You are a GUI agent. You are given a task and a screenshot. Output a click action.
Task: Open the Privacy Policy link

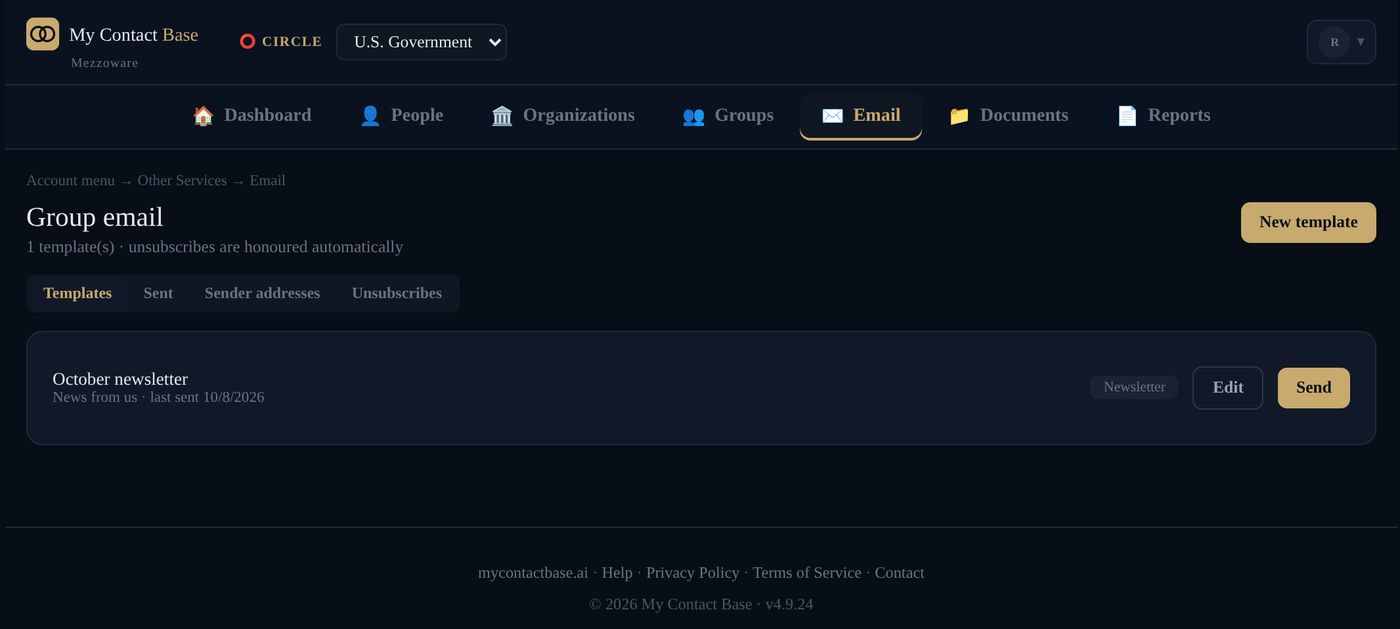[693, 573]
